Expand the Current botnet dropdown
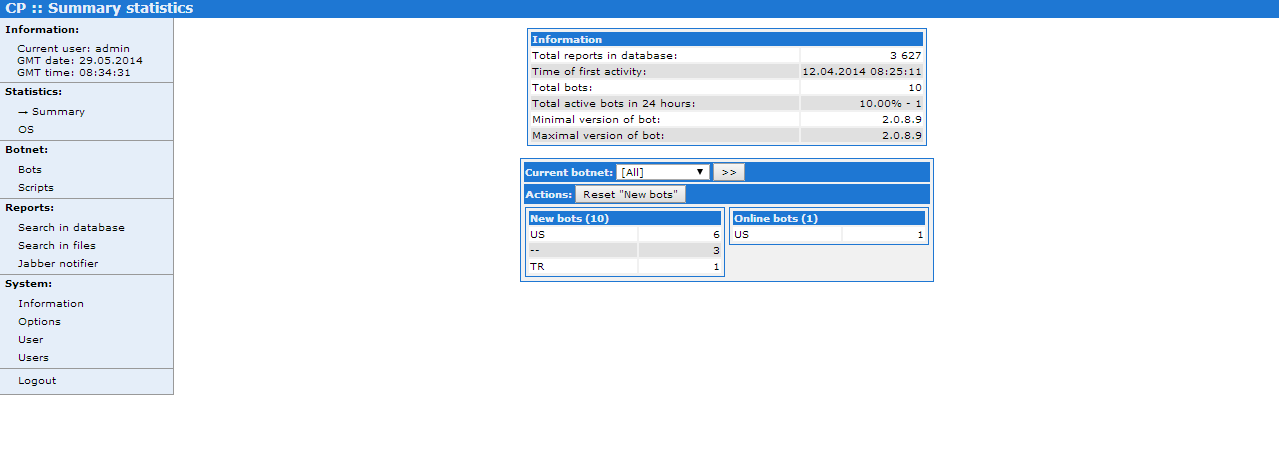1279x467 pixels. [663, 172]
